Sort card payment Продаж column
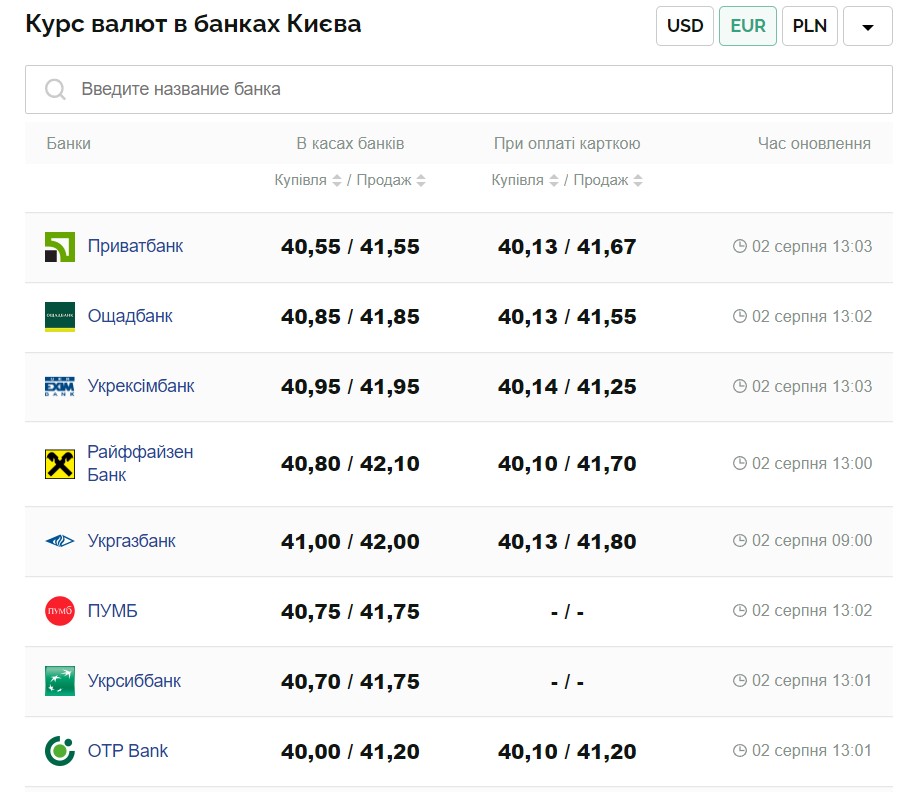This screenshot has height=792, width=903. pyautogui.click(x=638, y=180)
